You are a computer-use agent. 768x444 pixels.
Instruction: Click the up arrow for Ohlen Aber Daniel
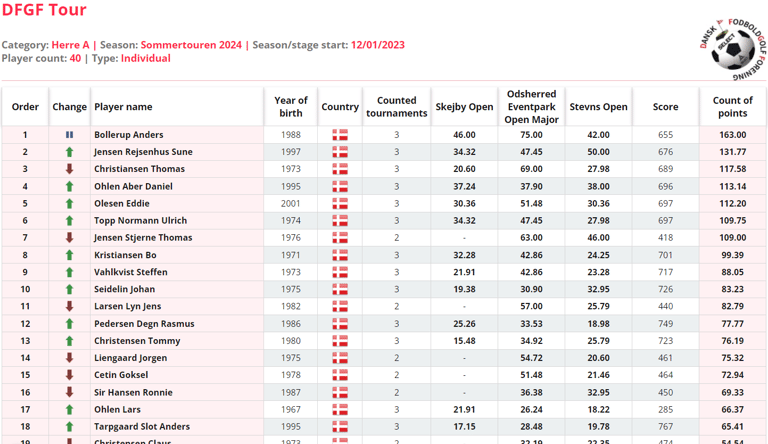click(70, 186)
